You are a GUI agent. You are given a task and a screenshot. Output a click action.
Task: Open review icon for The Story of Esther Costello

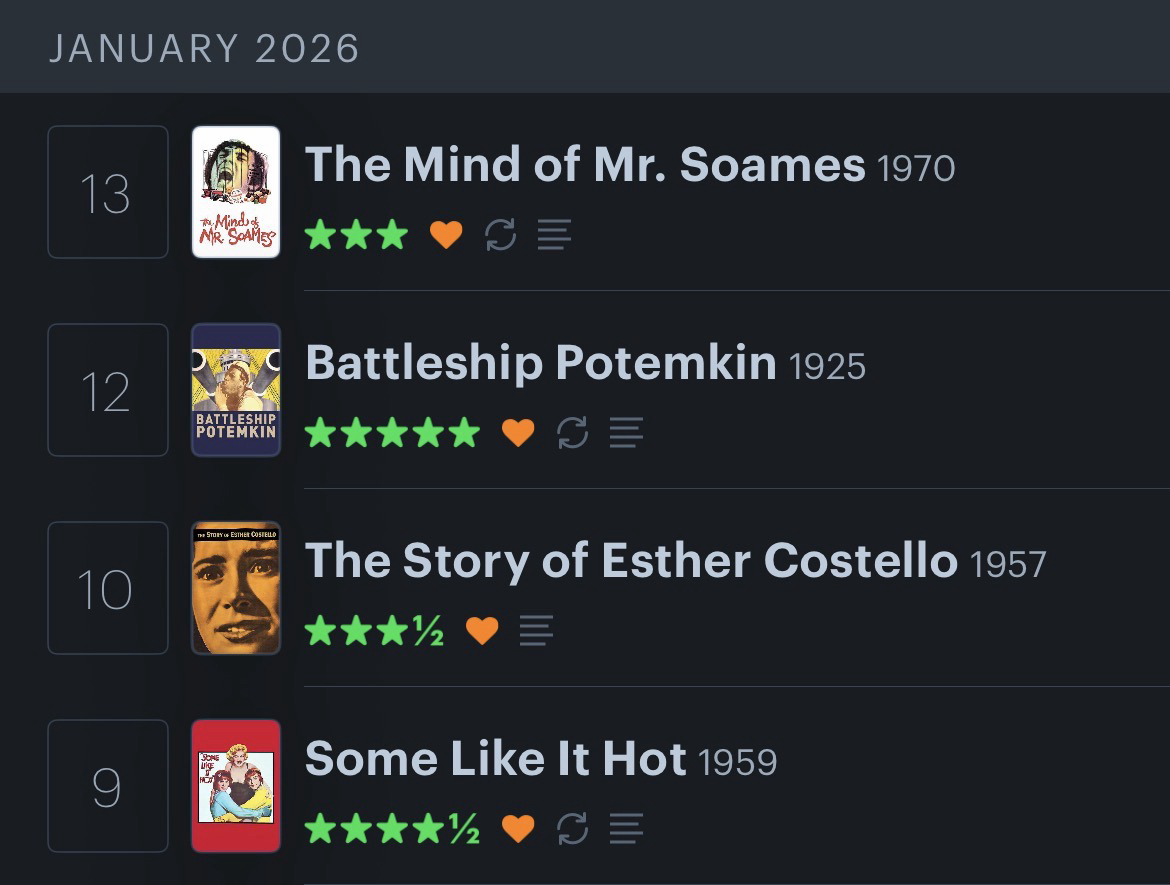click(536, 631)
